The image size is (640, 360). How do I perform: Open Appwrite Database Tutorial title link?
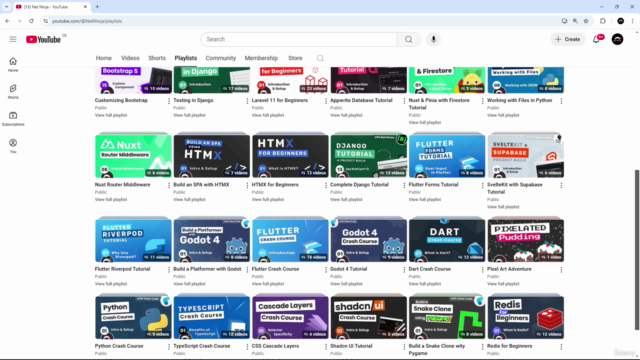pos(361,100)
